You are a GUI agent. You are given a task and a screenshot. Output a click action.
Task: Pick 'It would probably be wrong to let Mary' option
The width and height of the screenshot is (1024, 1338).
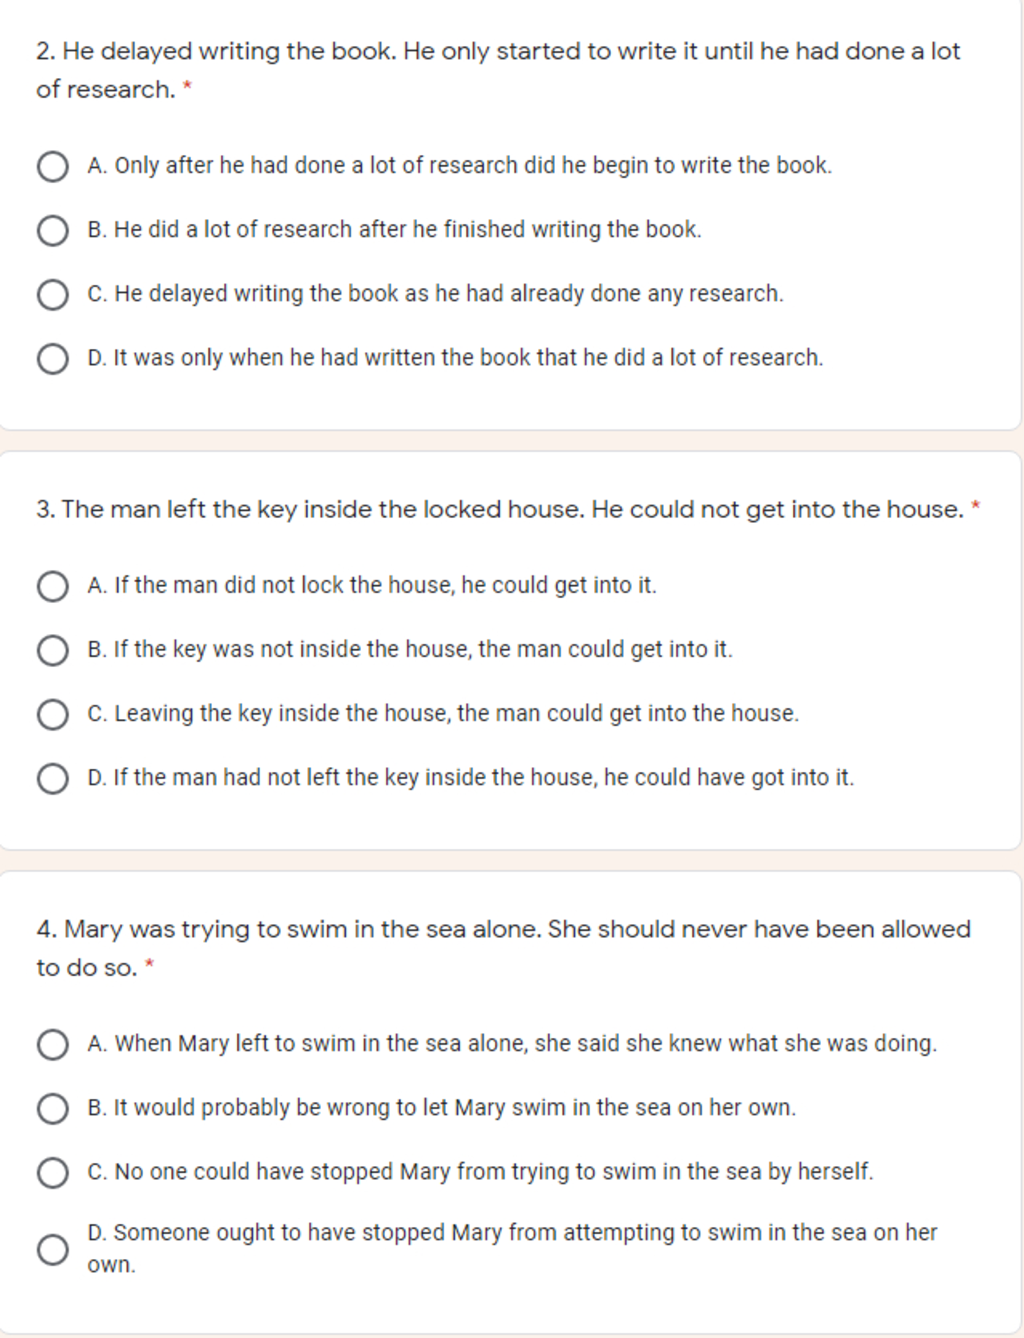click(x=53, y=1108)
